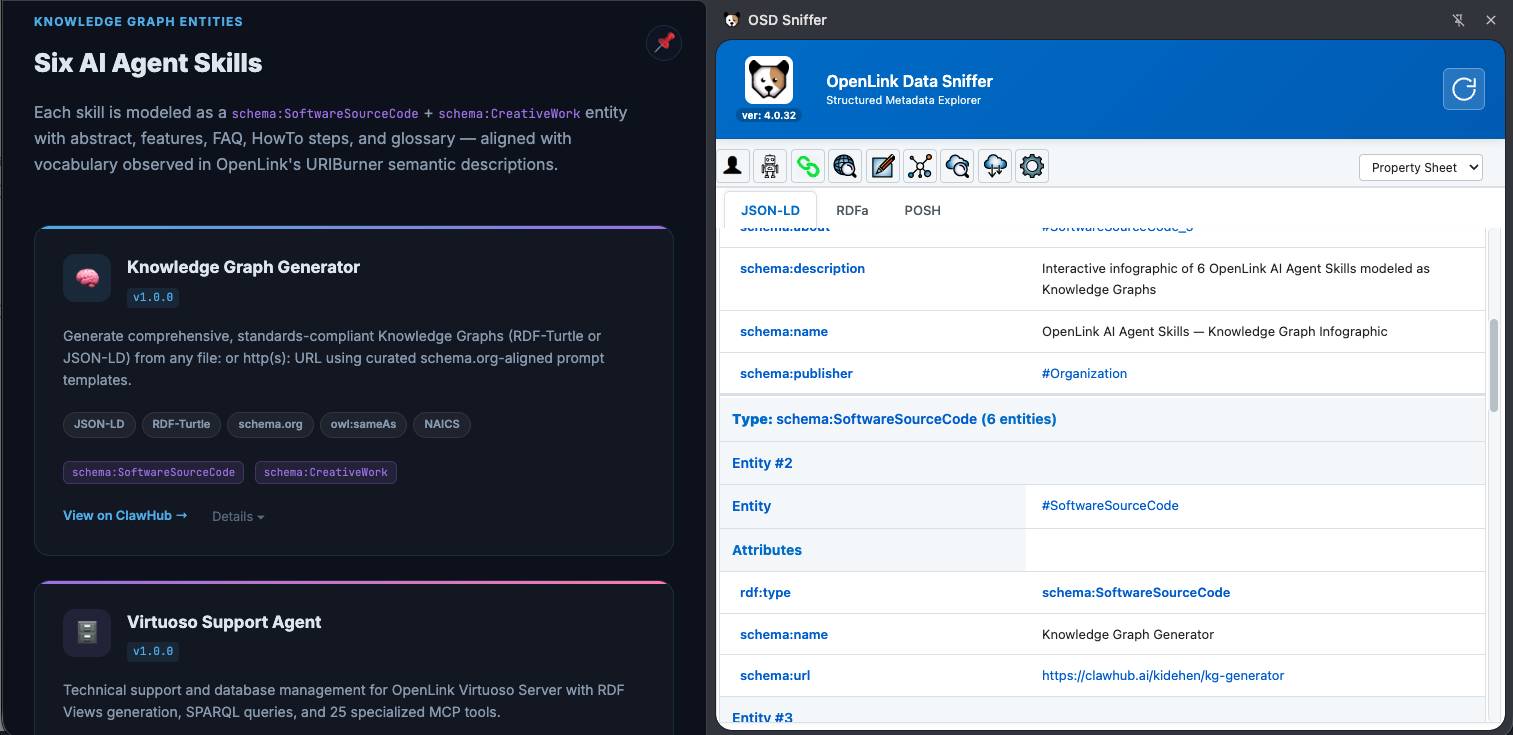Switch to the POSH tab

(x=922, y=211)
